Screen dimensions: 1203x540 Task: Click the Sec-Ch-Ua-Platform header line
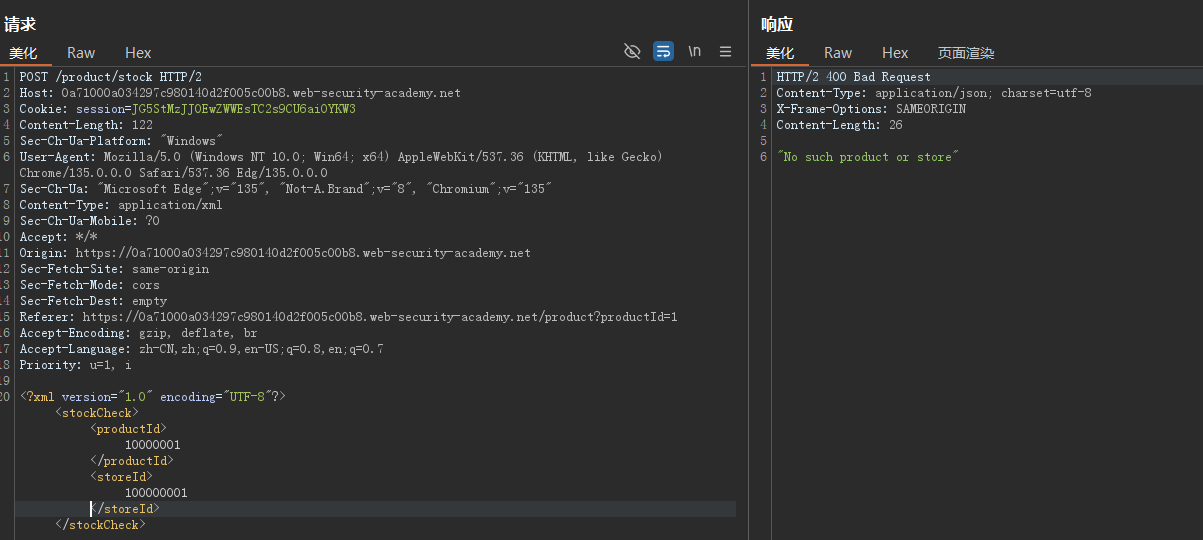120,141
